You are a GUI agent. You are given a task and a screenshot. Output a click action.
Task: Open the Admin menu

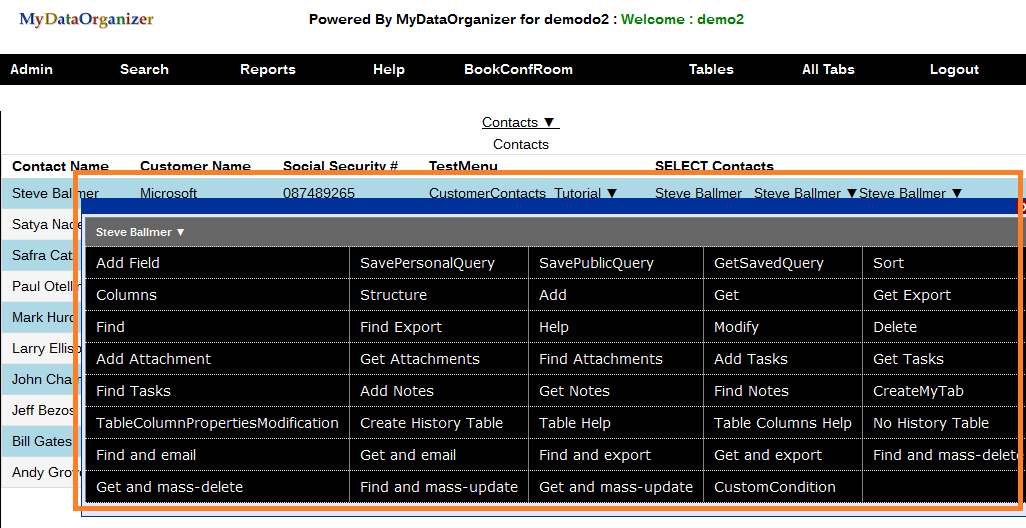[31, 69]
